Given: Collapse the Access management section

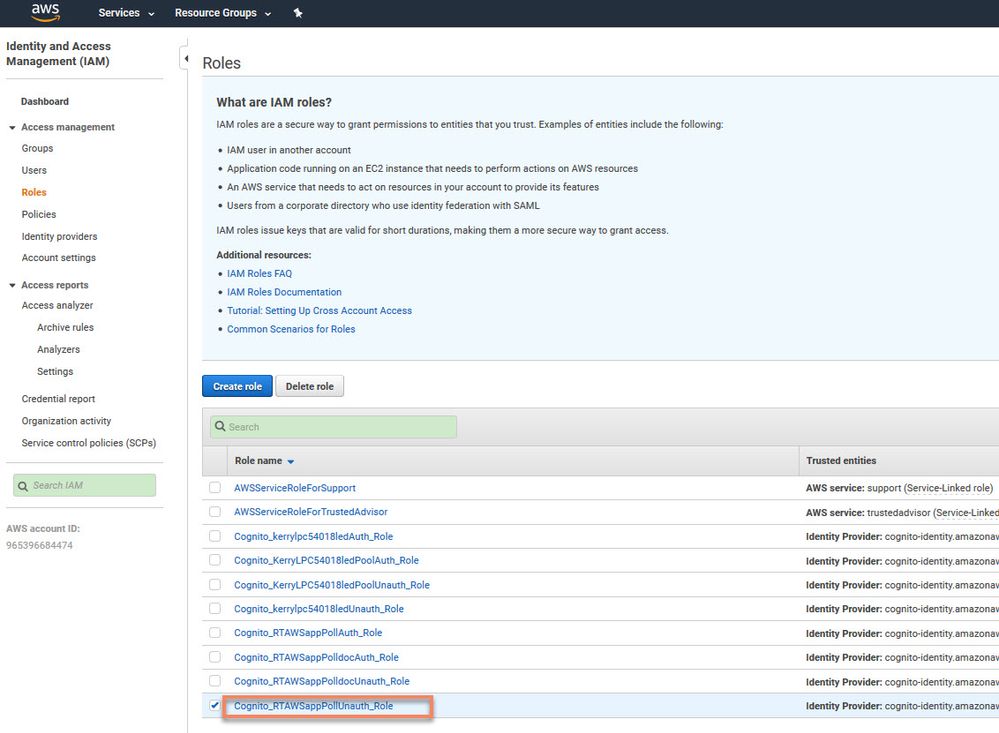Looking at the screenshot, I should (x=12, y=128).
